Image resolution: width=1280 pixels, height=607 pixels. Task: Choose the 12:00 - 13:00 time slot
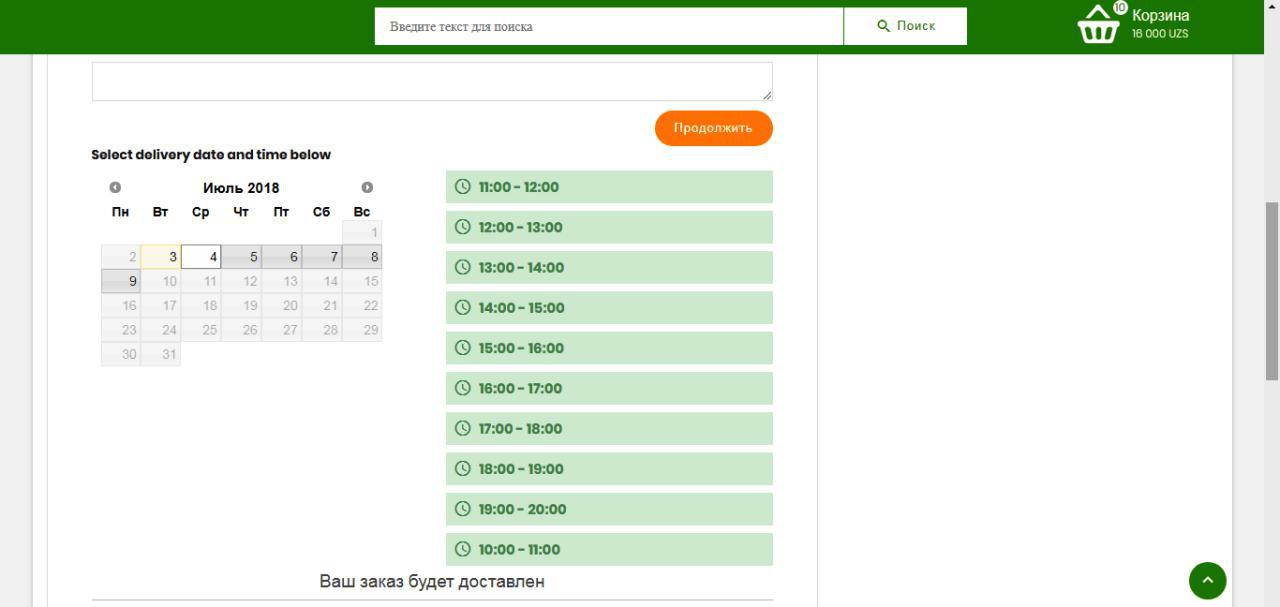(609, 227)
